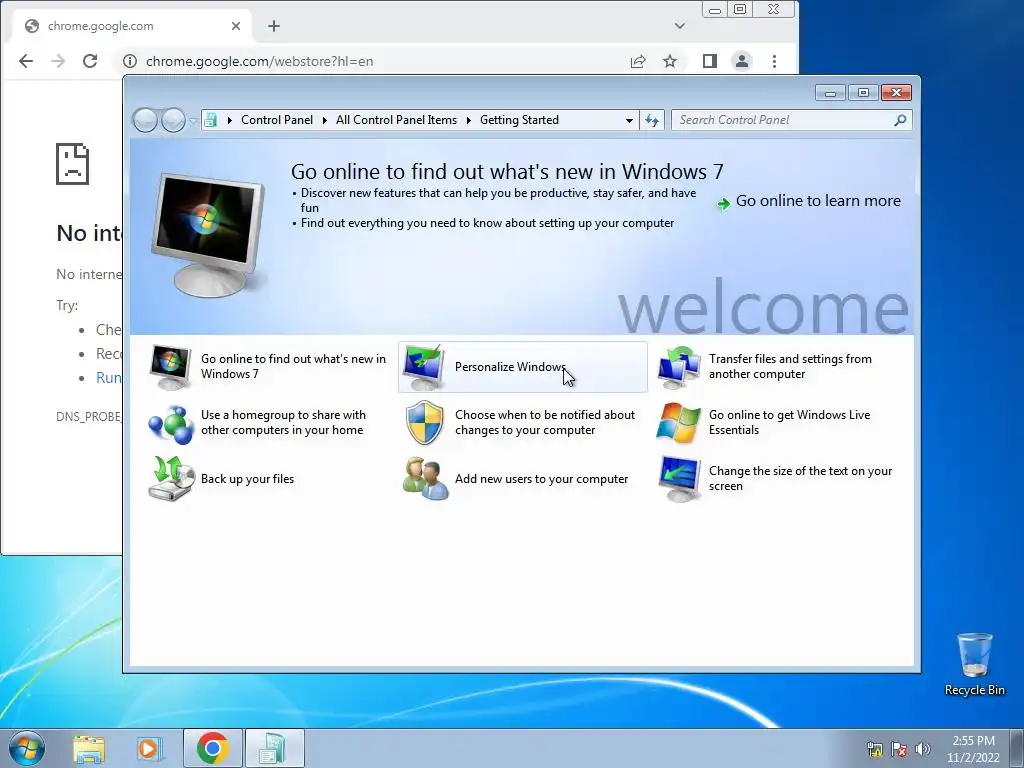Image resolution: width=1024 pixels, height=768 pixels.
Task: Click the Back up your files drive icon
Action: pos(171,479)
